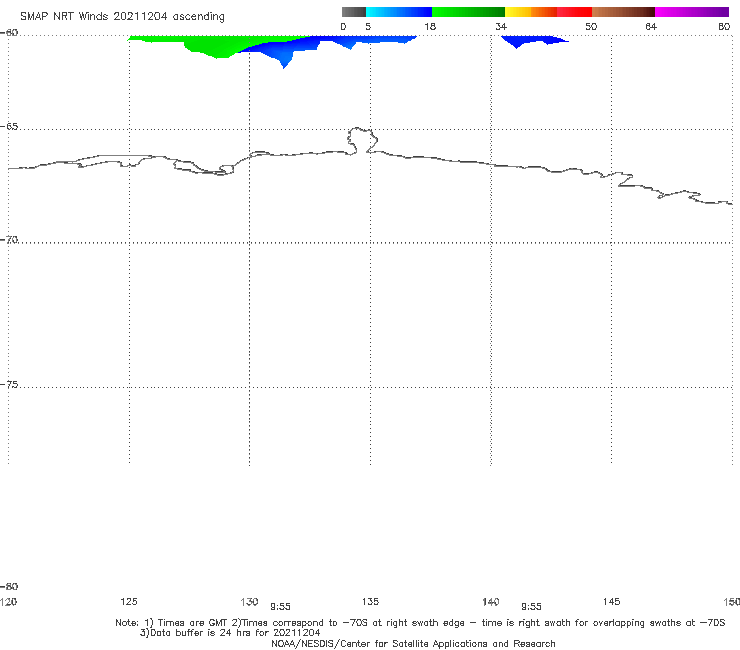Click the longitude label "140"

491,601
